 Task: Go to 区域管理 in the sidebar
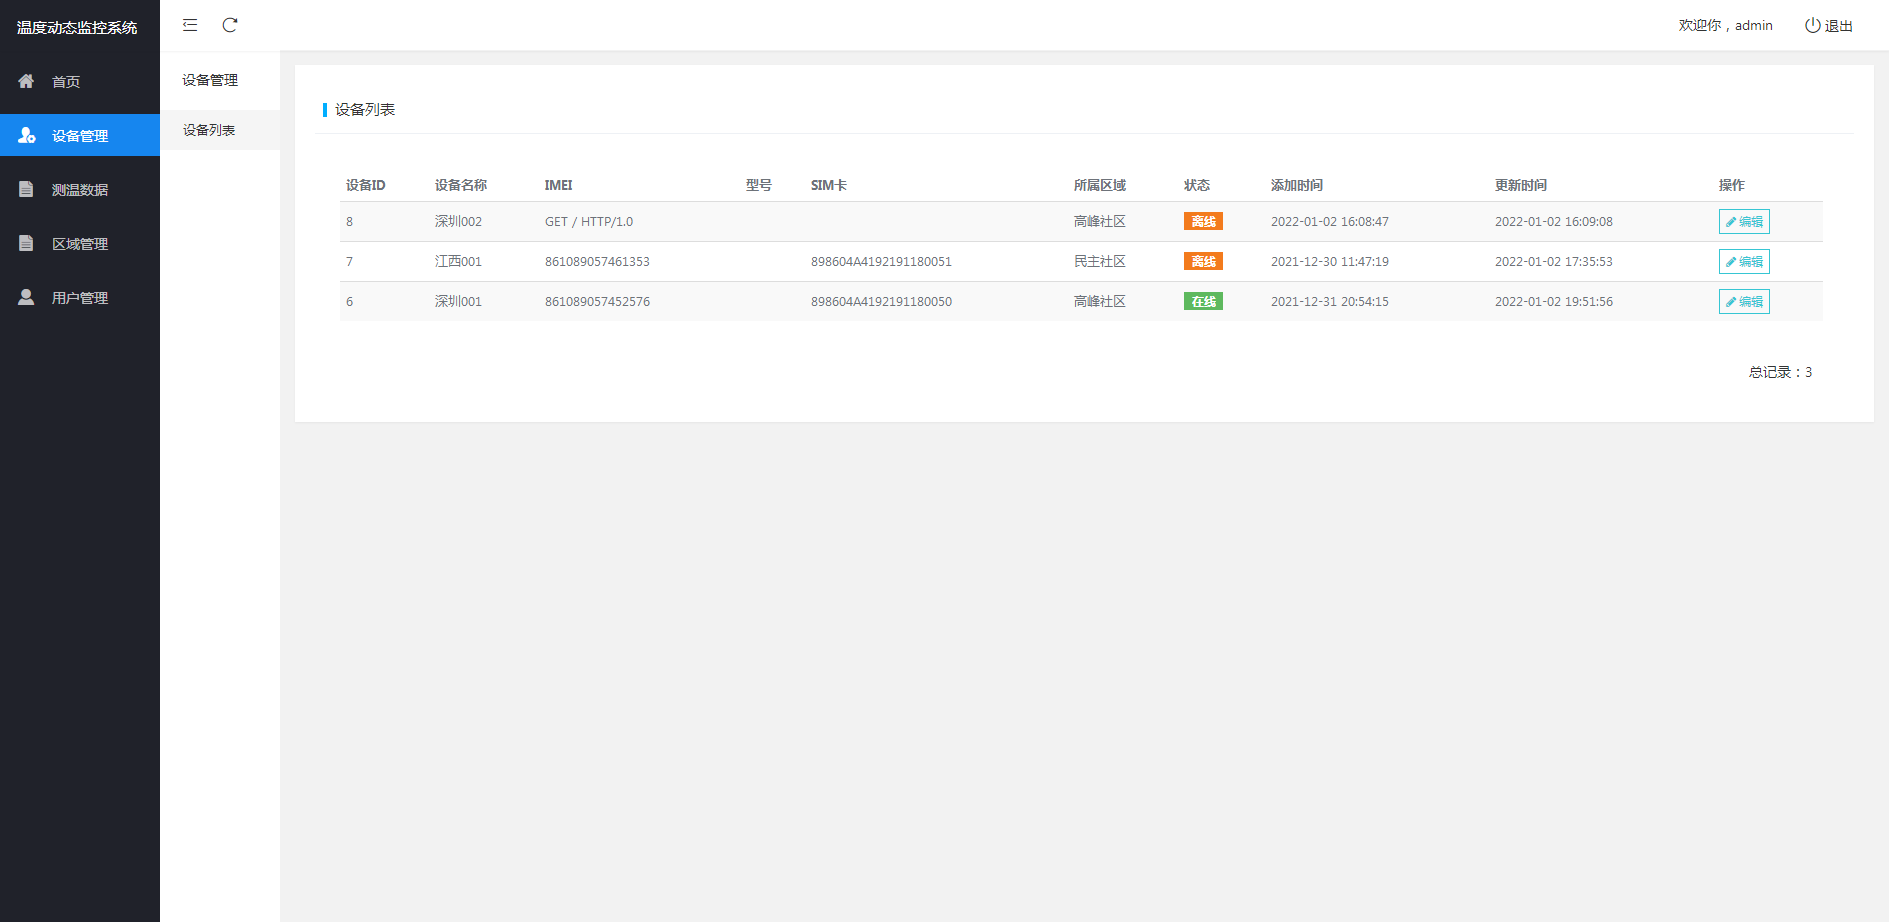(x=80, y=244)
